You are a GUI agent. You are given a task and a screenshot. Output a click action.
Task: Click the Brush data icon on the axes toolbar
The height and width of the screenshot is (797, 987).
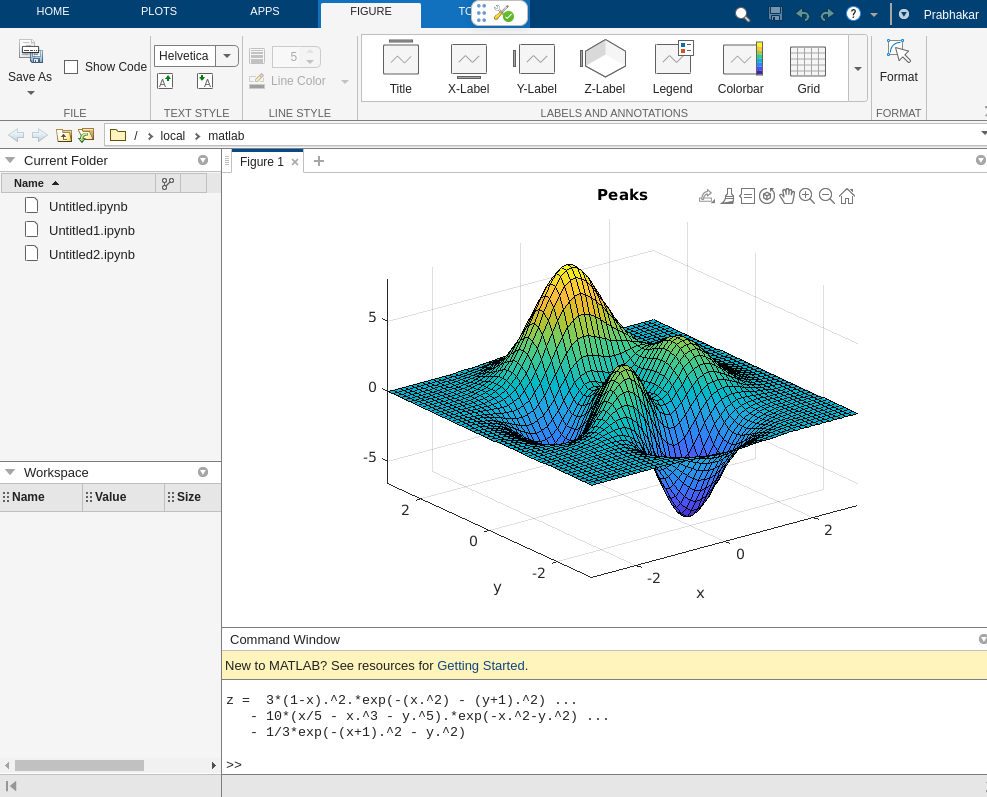pos(727,196)
